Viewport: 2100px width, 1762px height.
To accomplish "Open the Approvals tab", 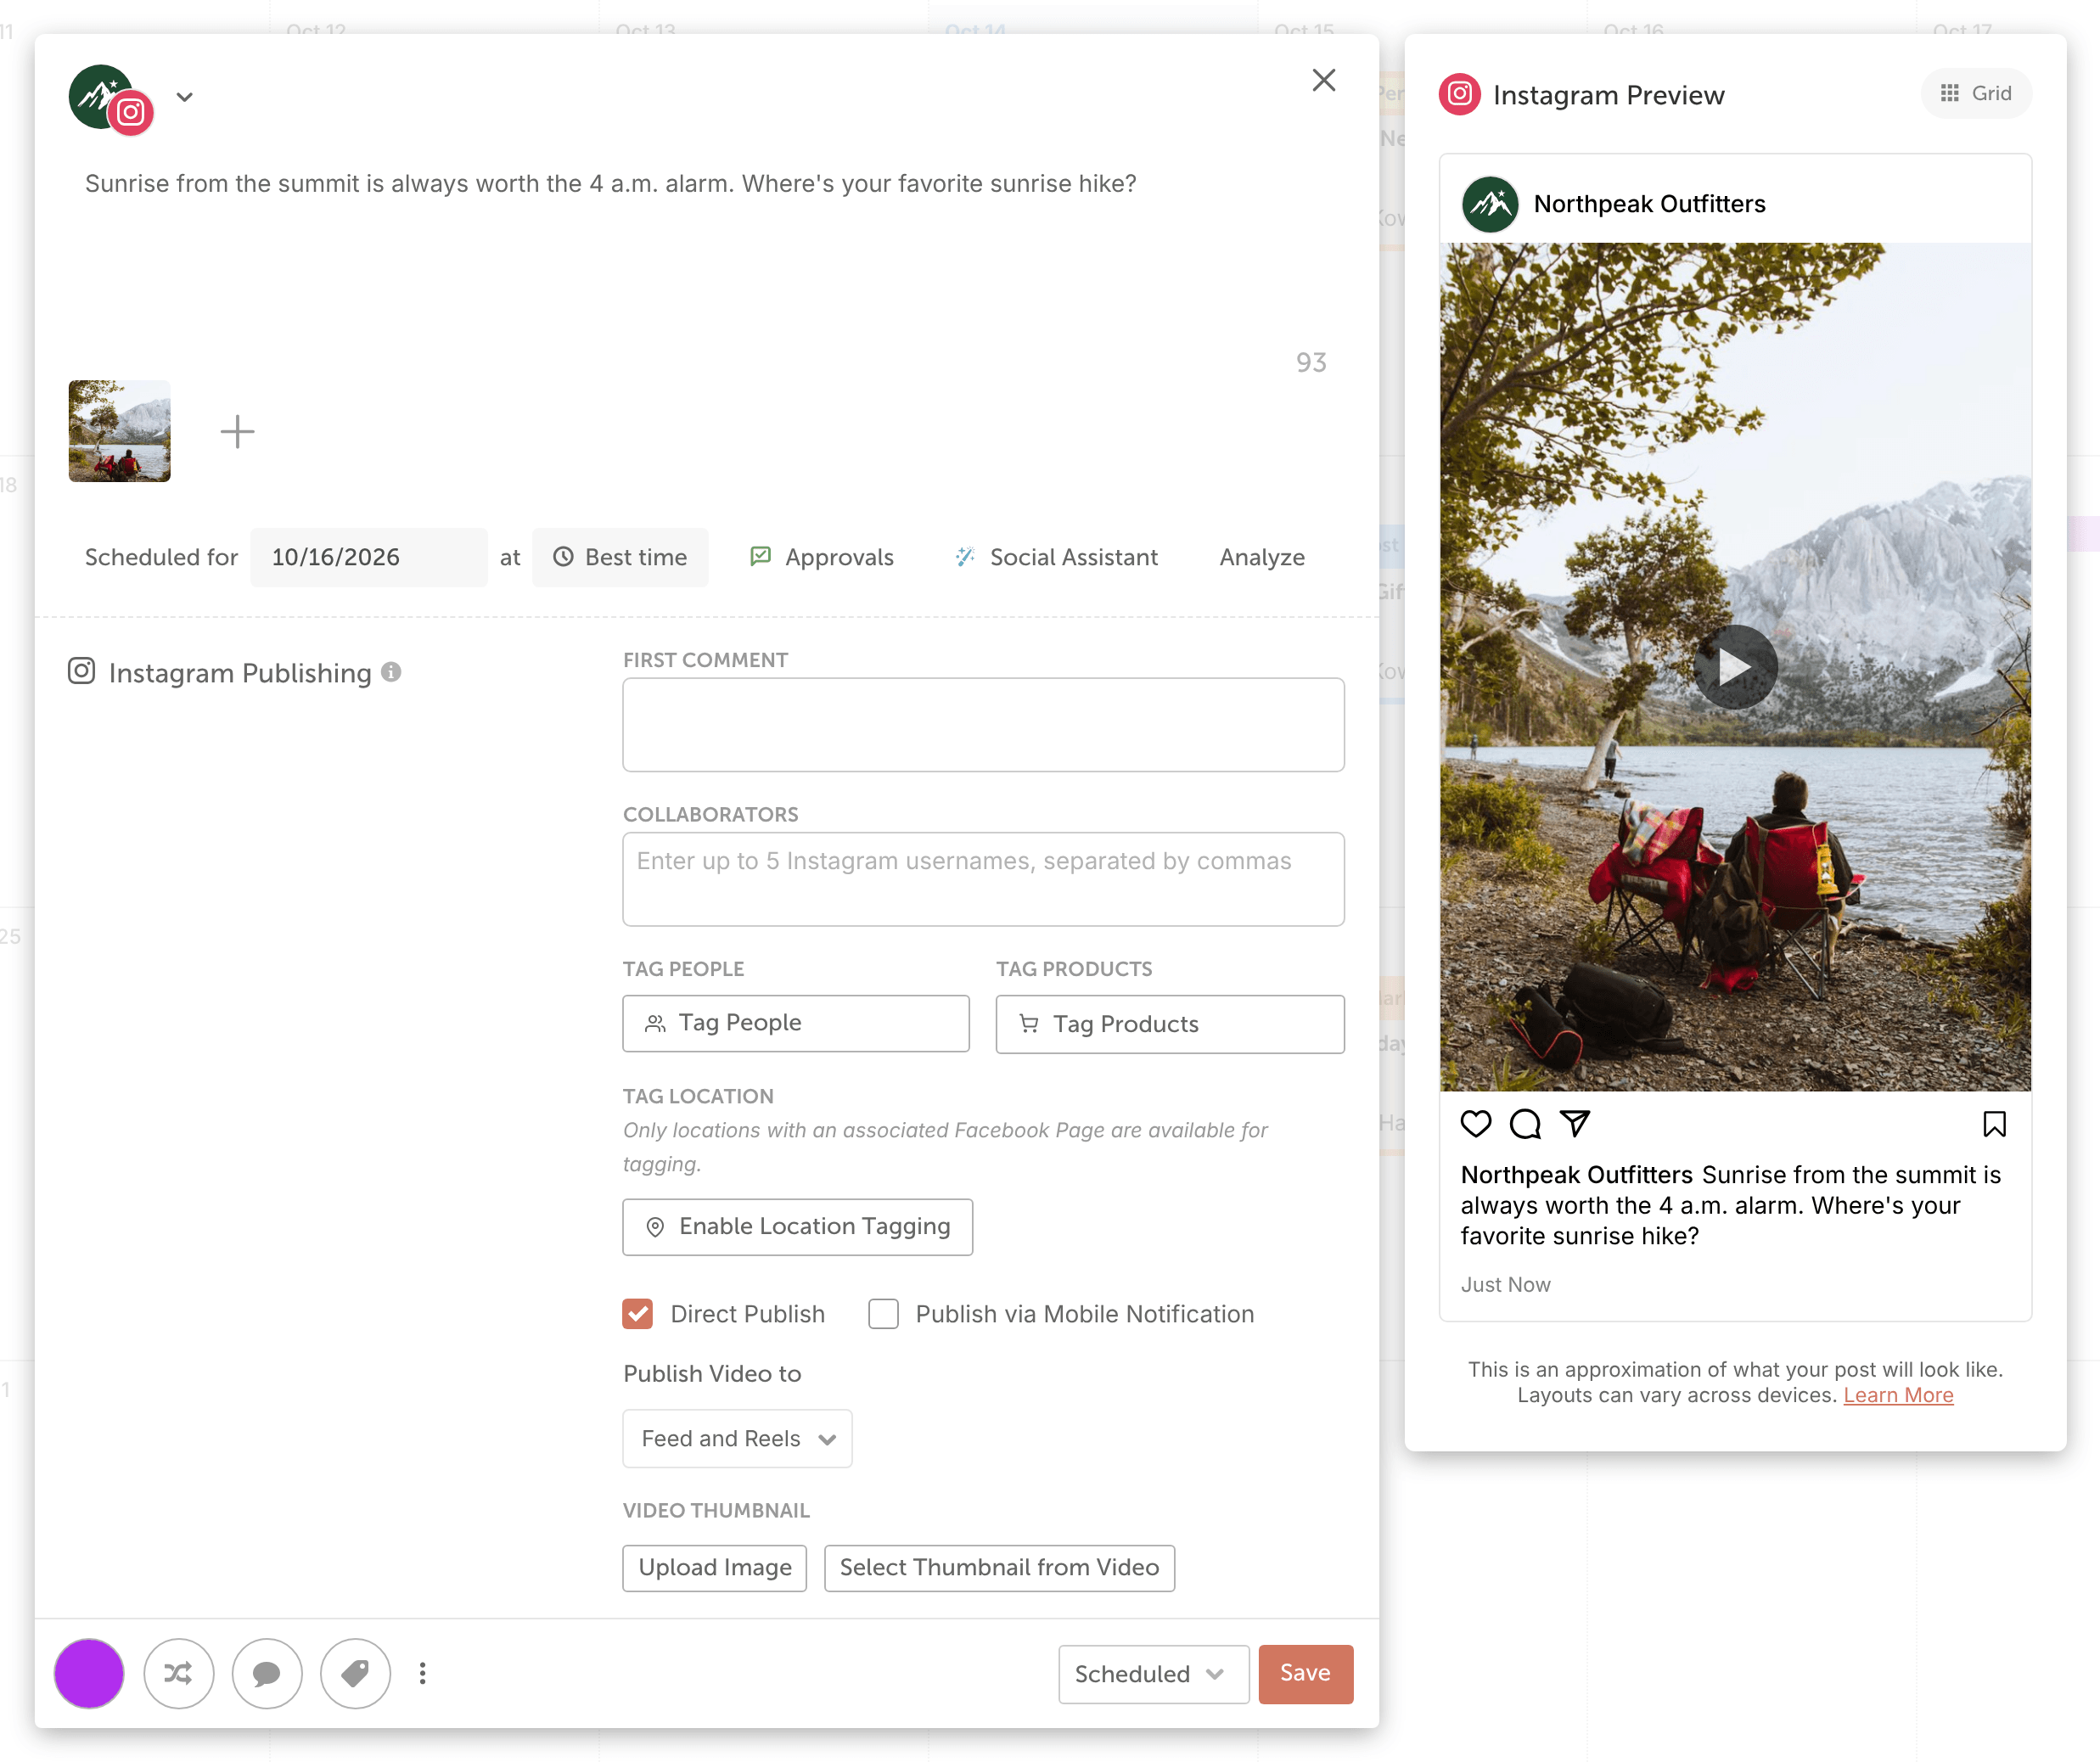I will (x=822, y=557).
